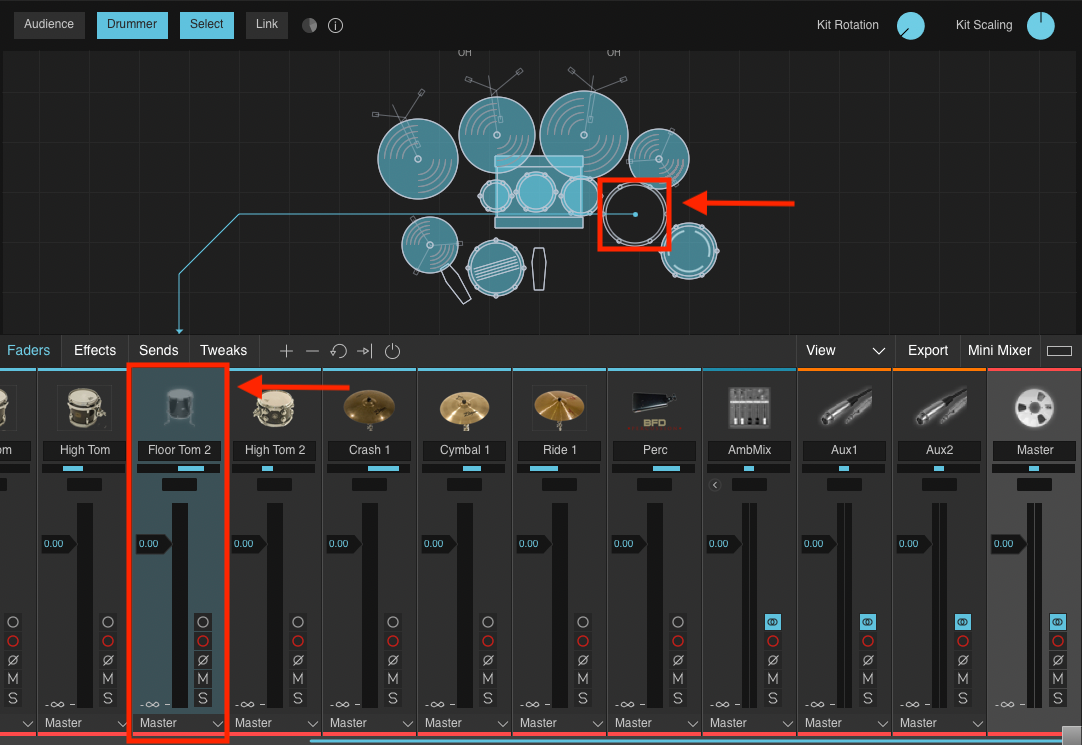Open High Tom output Master dropdown
This screenshot has height=745, width=1082.
(85, 723)
